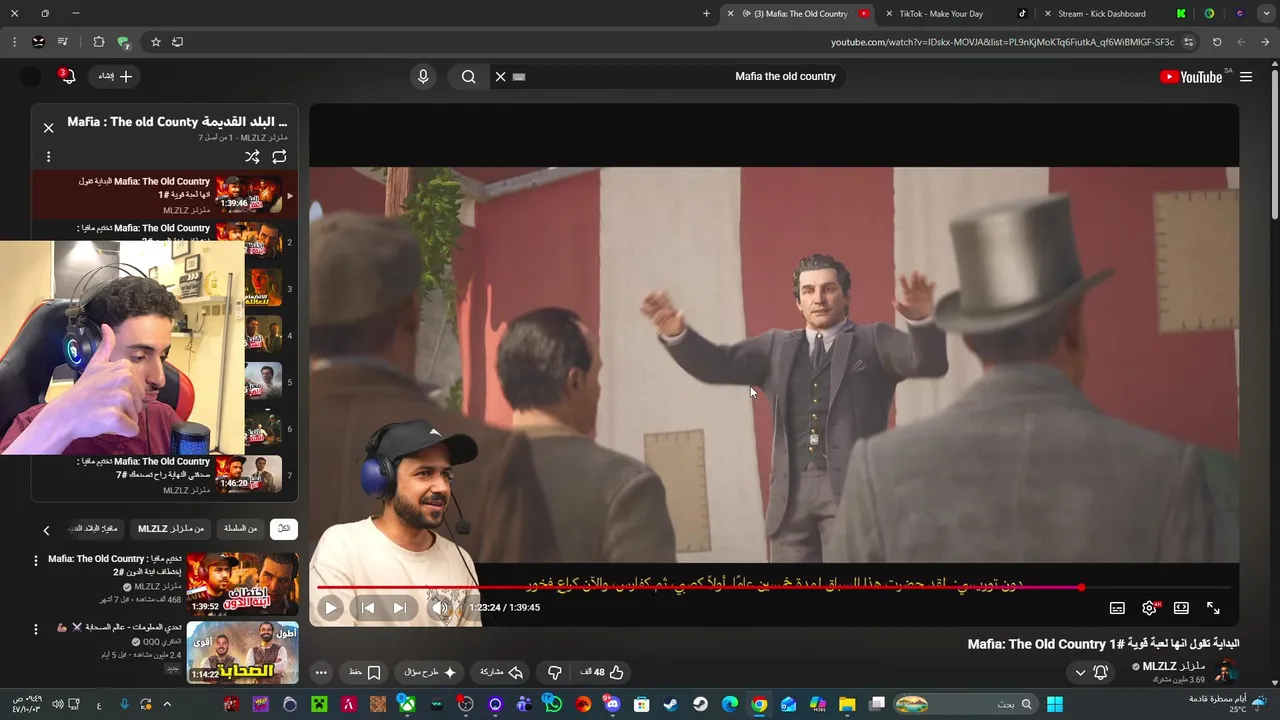Image resolution: width=1280 pixels, height=720 pixels.
Task: Bookmark this page with star icon
Action: pyautogui.click(x=156, y=42)
